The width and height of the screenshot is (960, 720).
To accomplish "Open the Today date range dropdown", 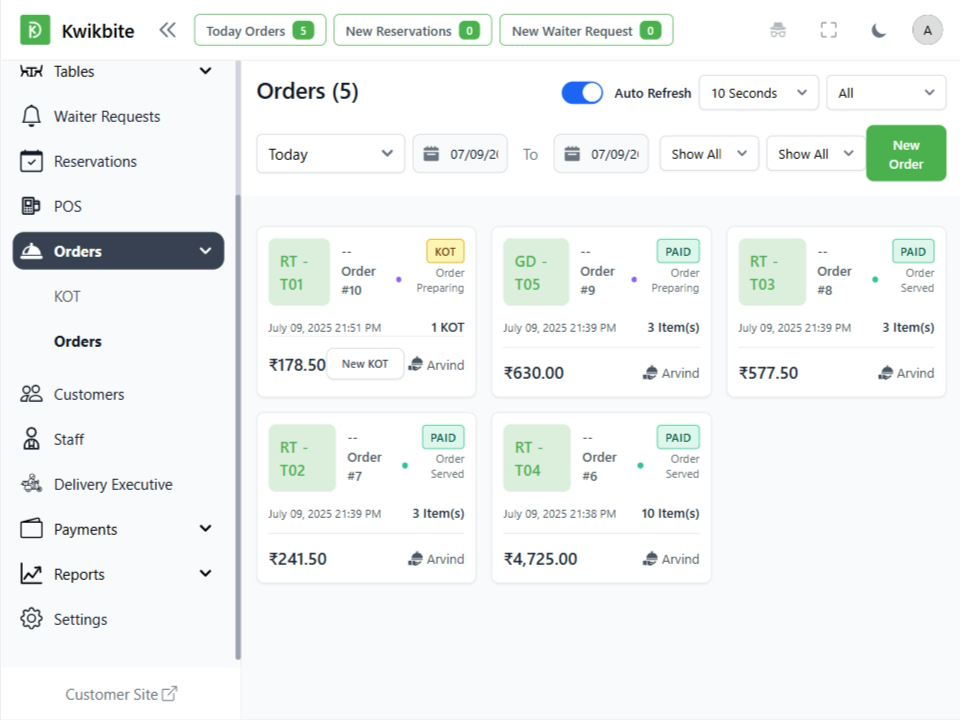I will click(330, 154).
